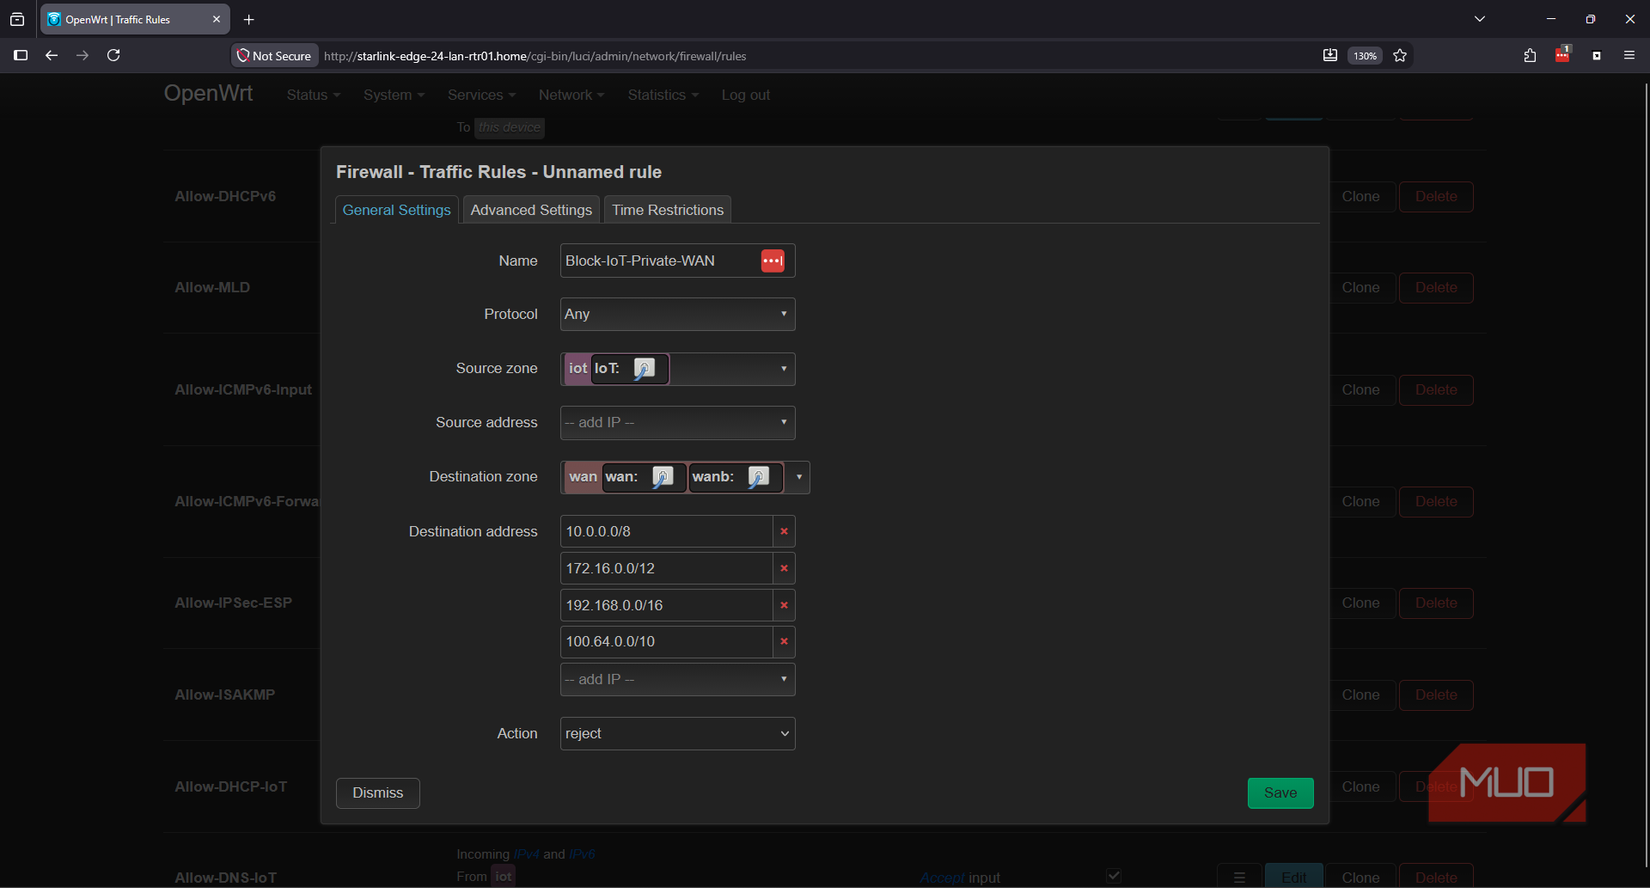Click the 172.16.0.0/12 destination address field
Image resolution: width=1650 pixels, height=888 pixels.
click(666, 569)
